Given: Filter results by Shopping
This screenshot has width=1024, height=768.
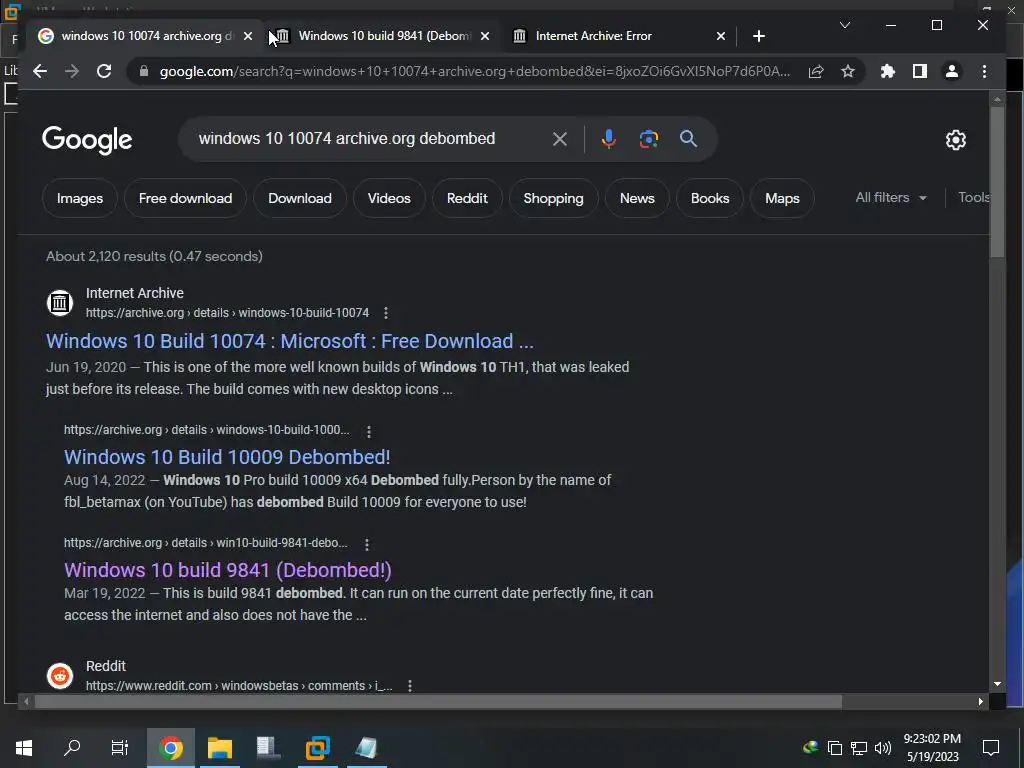Looking at the screenshot, I should (x=553, y=198).
